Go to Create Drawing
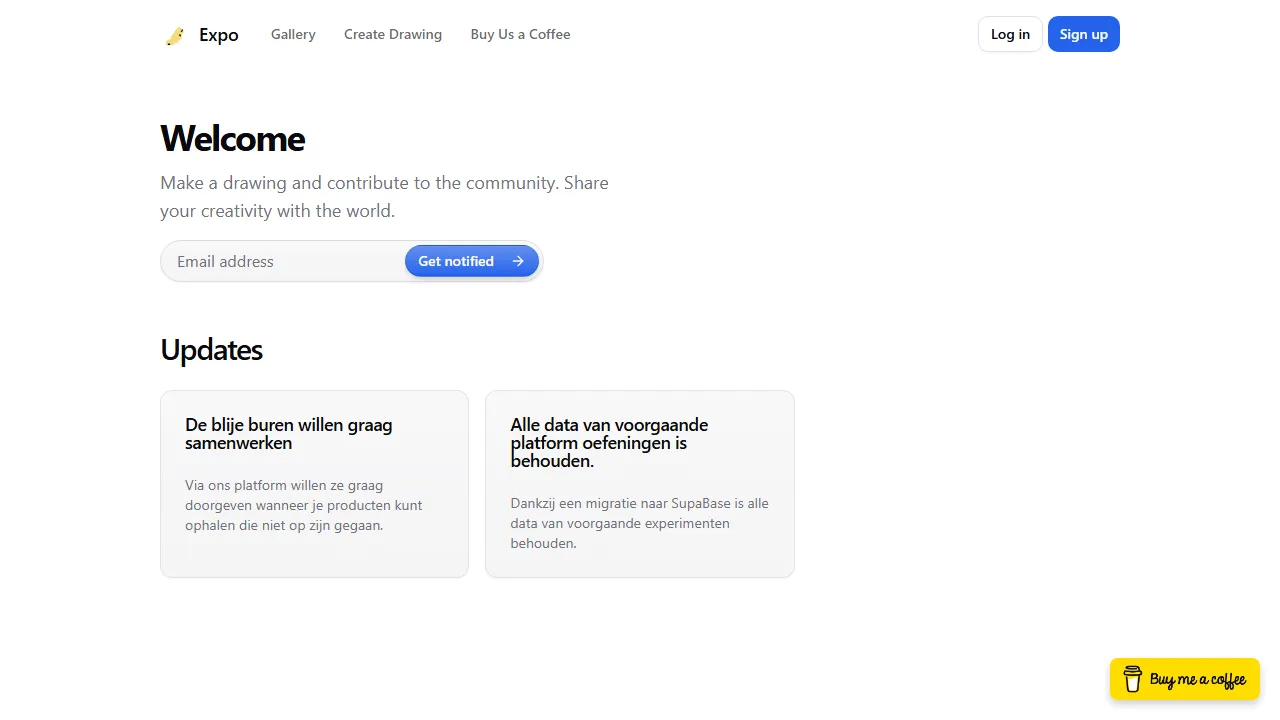This screenshot has height=720, width=1280. [393, 34]
